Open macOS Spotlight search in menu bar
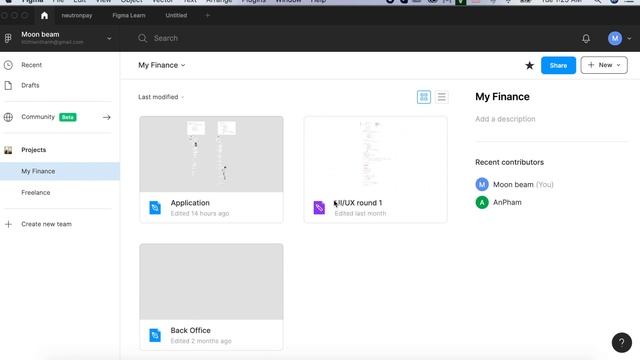Viewport: 640px width, 360px height. point(598,2)
